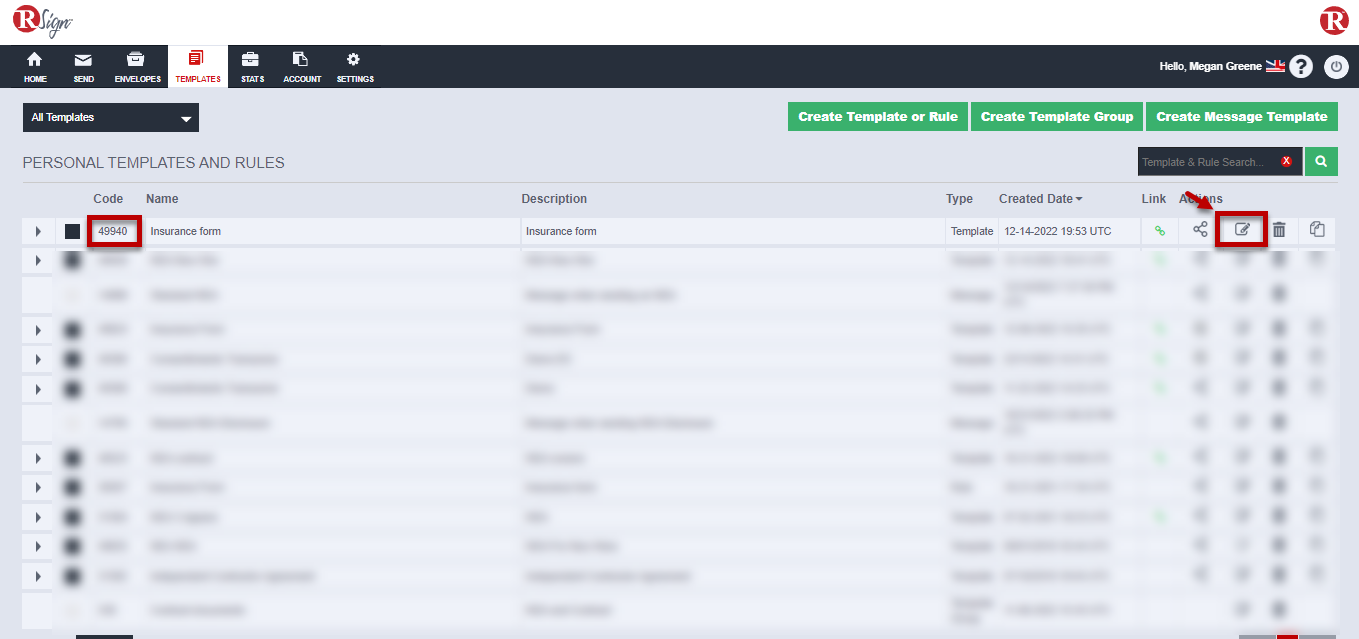Go to the Envelopes tab

pos(137,67)
